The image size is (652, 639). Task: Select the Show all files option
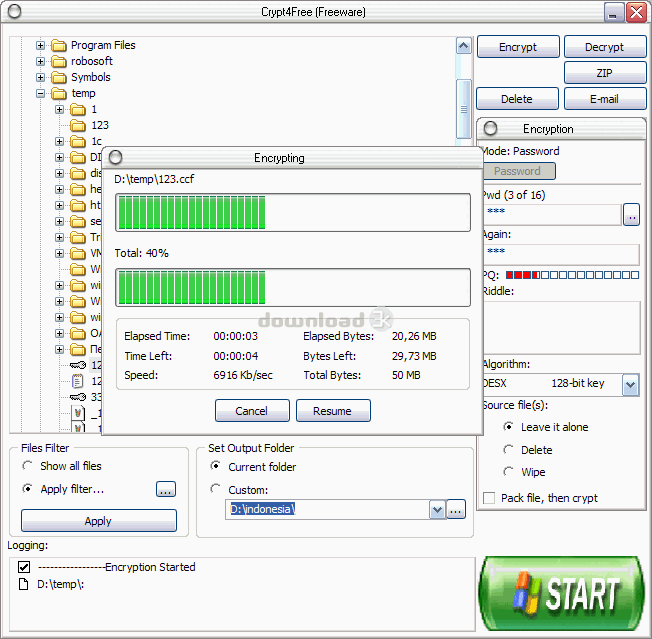pos(28,466)
